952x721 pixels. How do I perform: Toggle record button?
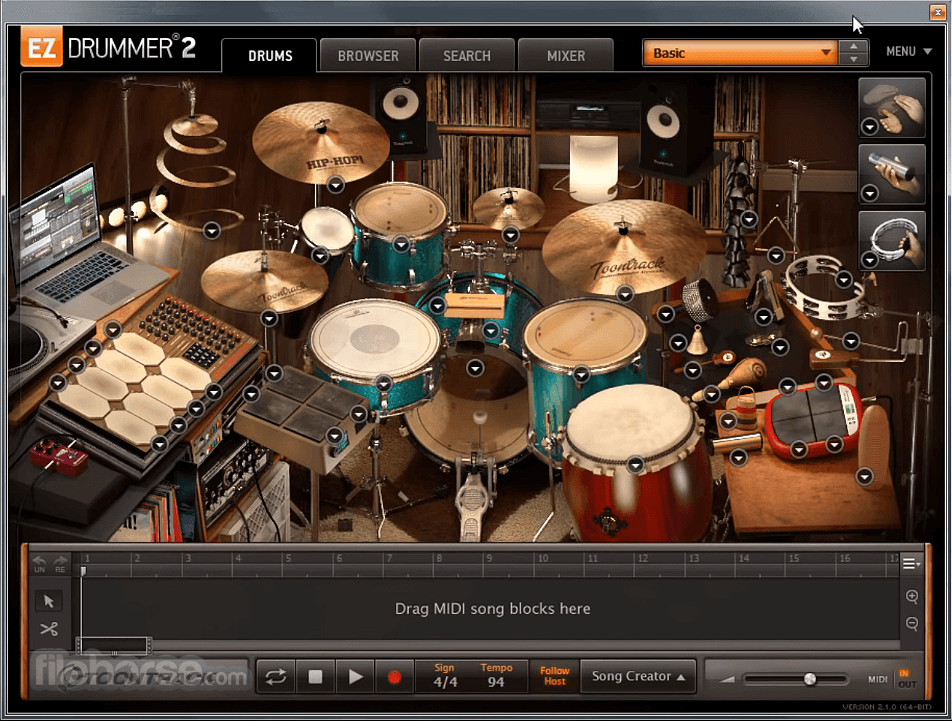[394, 677]
